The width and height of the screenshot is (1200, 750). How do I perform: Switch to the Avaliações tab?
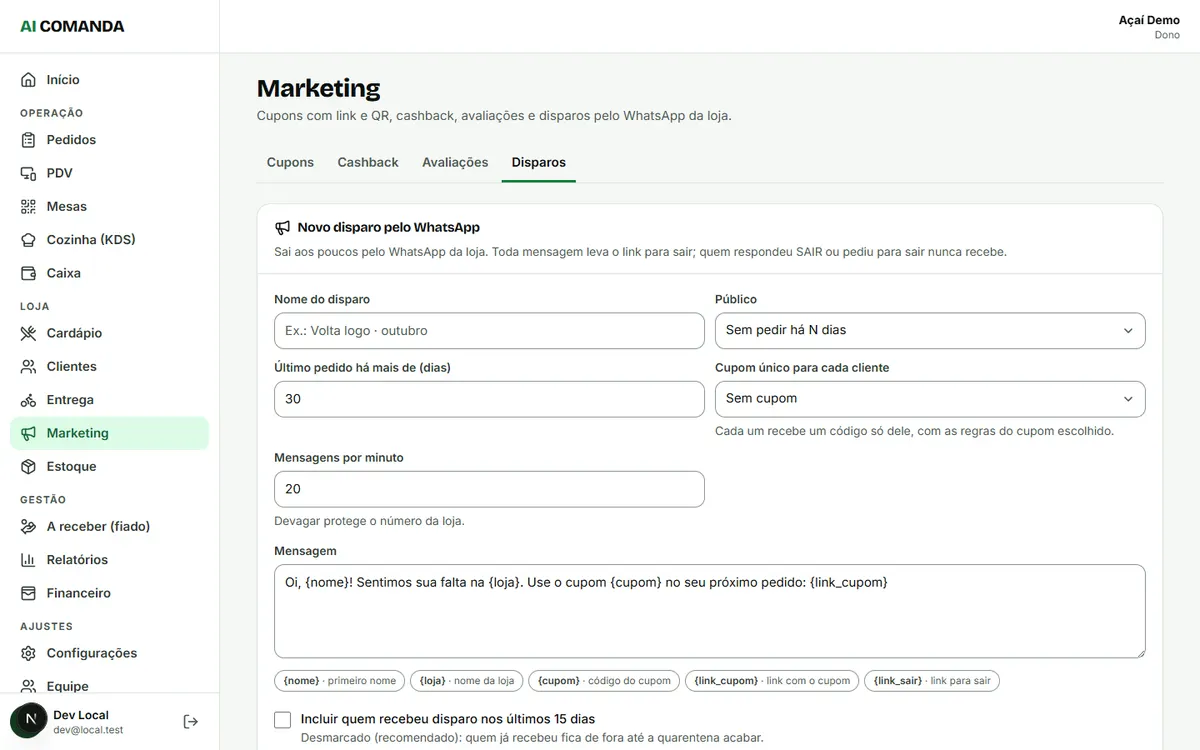(x=455, y=162)
